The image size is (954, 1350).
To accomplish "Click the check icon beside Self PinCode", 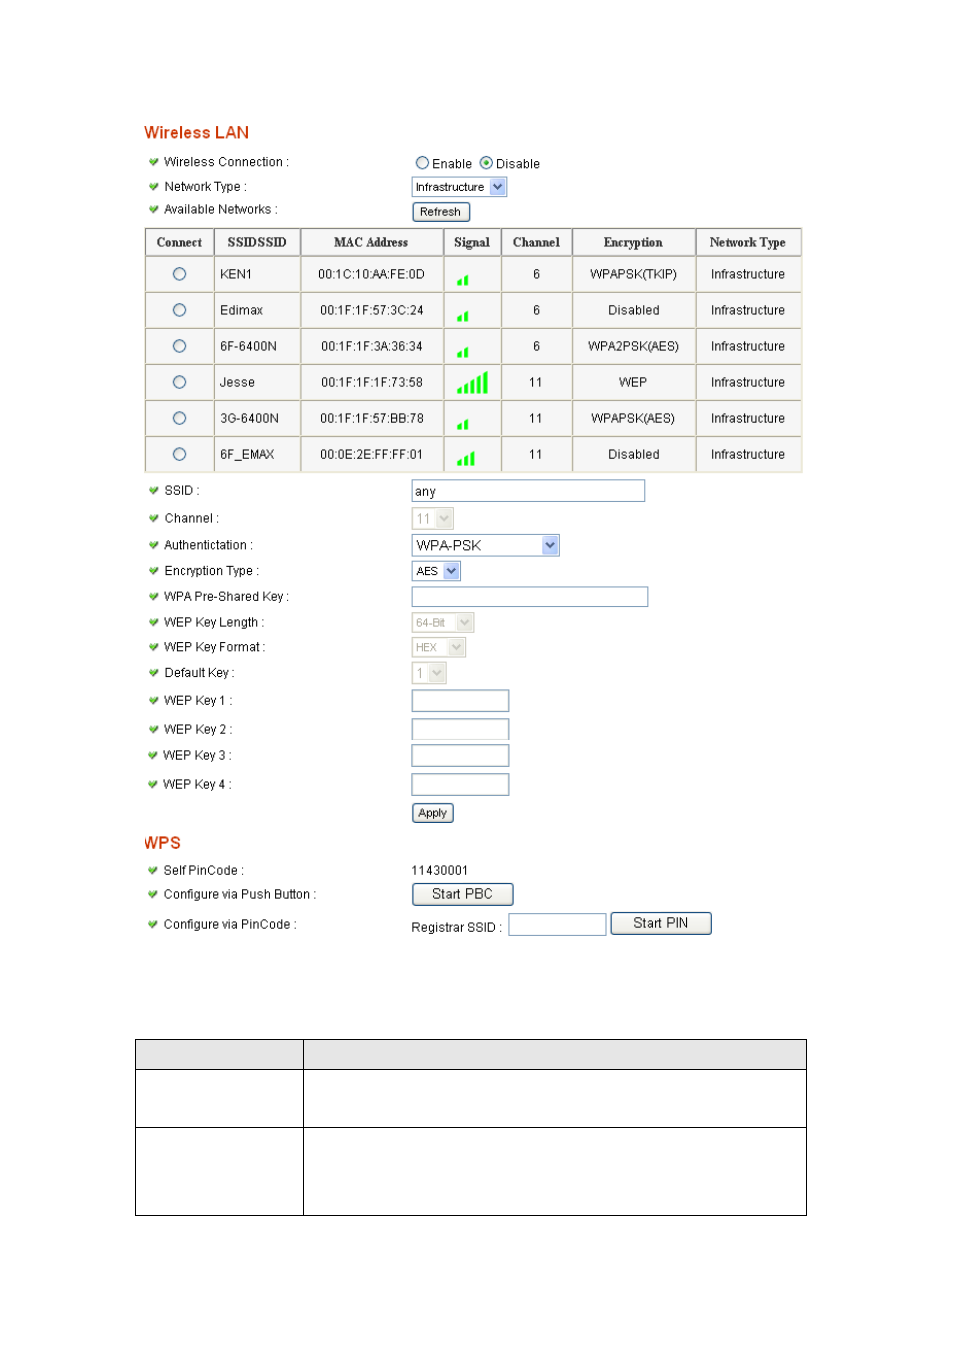I will tap(154, 871).
